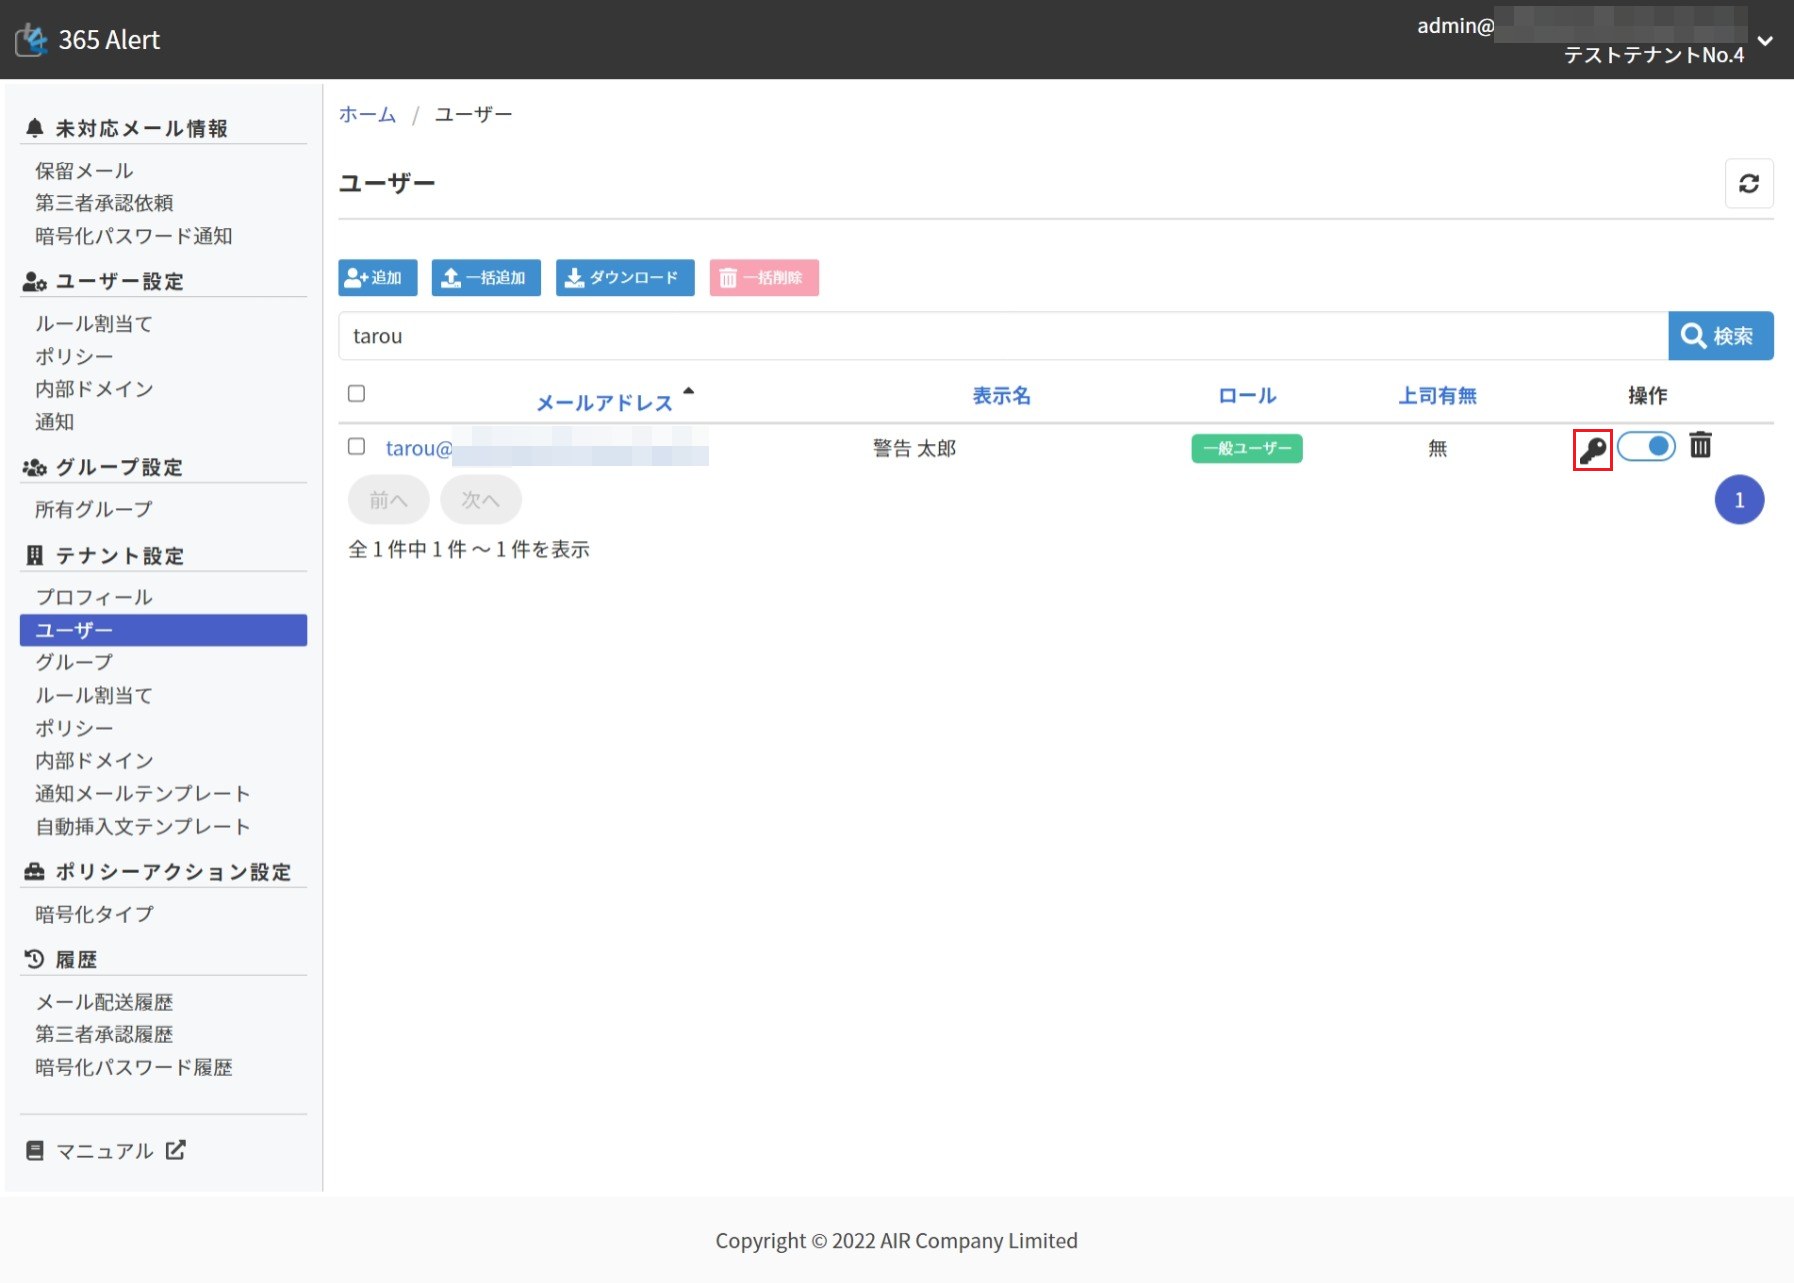Expand the admin account dropdown chevron
Viewport: 1794px width, 1283px height.
pos(1765,41)
